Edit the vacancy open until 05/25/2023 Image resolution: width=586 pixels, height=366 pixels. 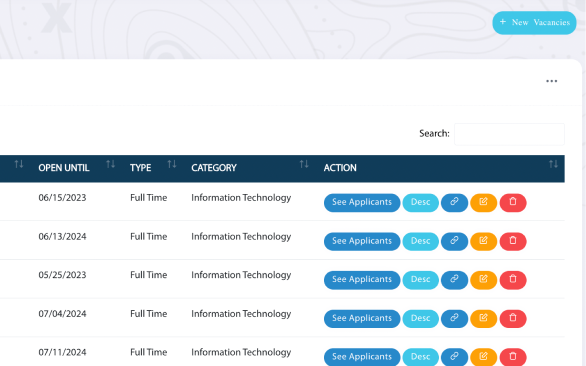click(x=483, y=280)
